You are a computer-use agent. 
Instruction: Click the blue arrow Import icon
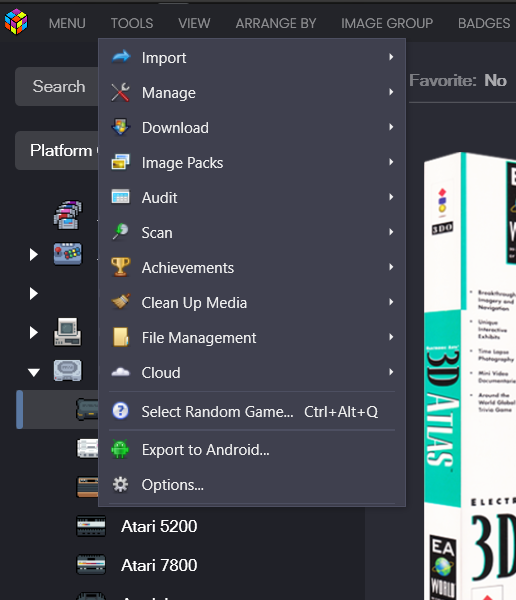point(121,57)
